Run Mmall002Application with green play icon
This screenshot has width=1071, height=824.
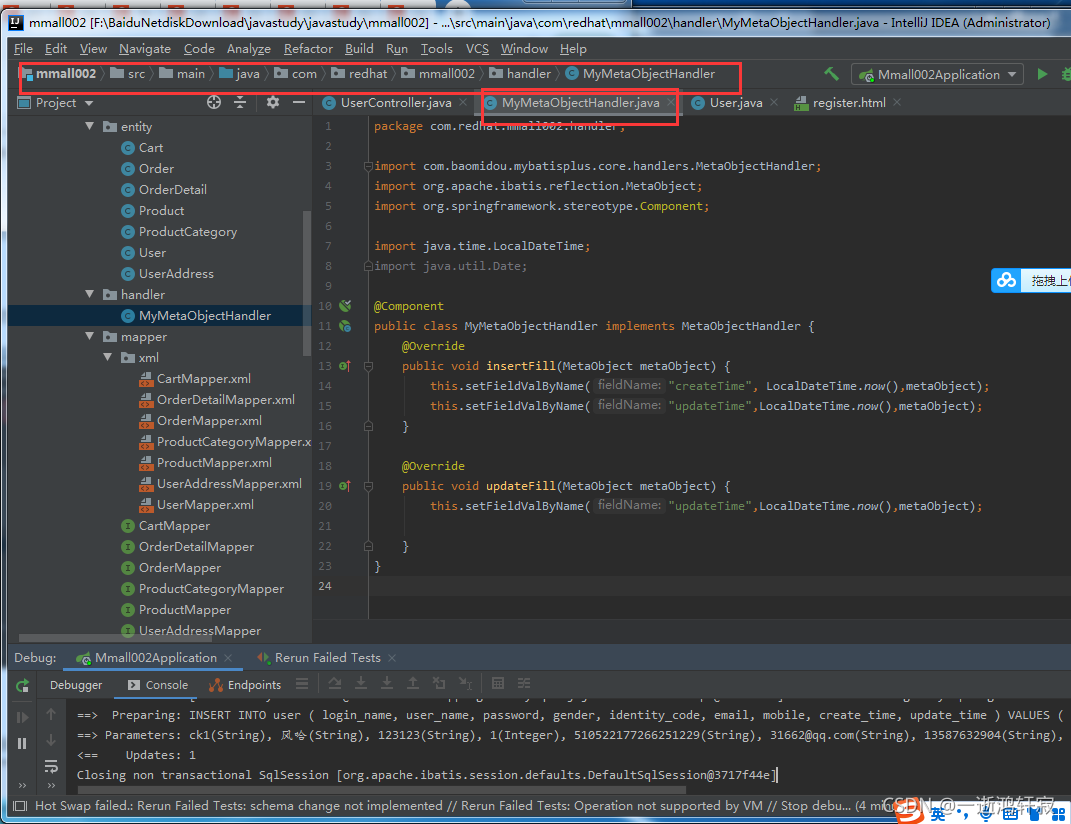pos(1042,74)
